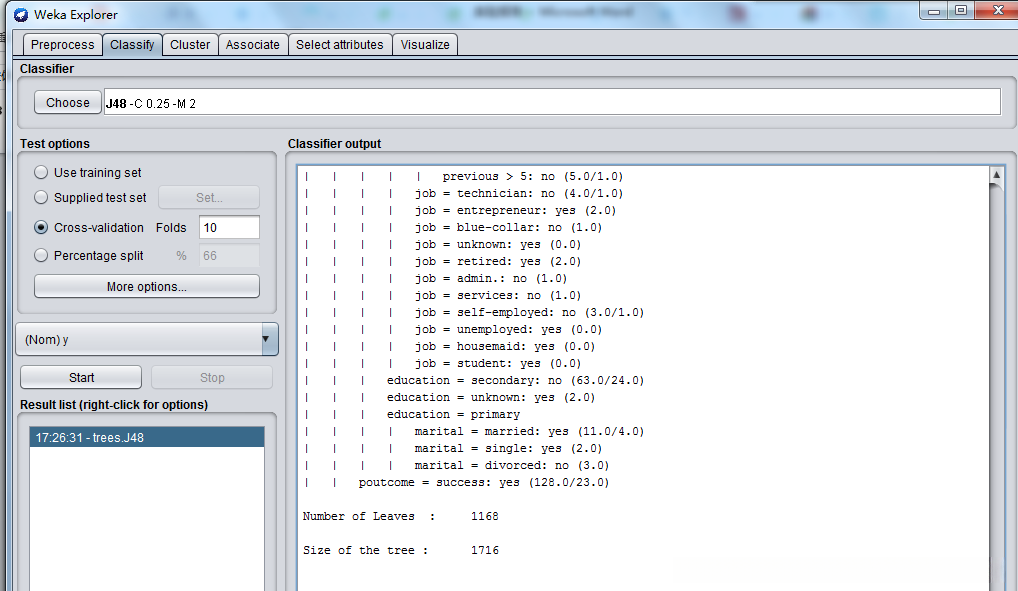The height and width of the screenshot is (591, 1018).
Task: Click J48 classifier options text field
Action: (x=552, y=103)
